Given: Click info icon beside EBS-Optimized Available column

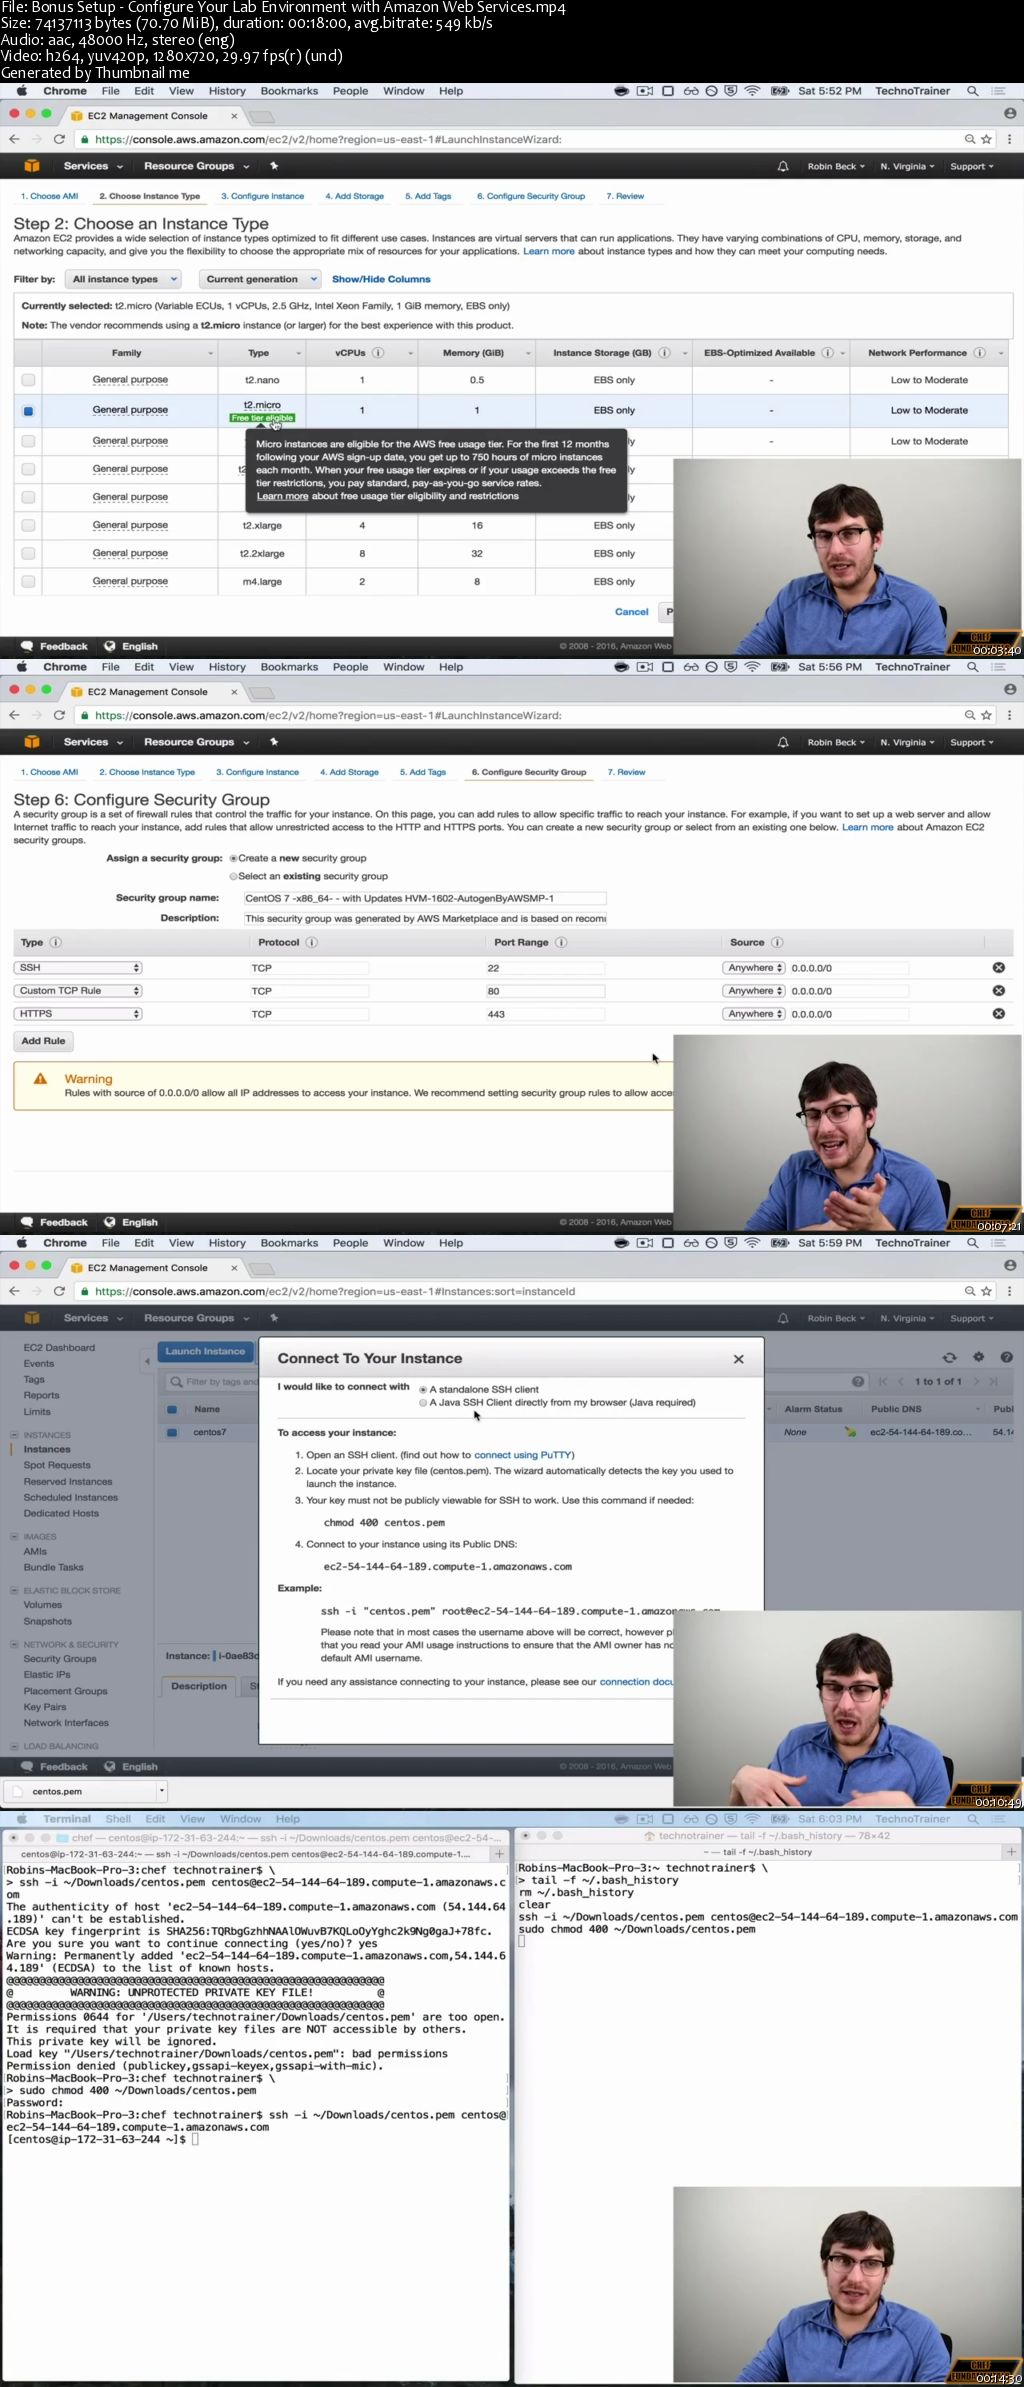Looking at the screenshot, I should click(x=827, y=353).
